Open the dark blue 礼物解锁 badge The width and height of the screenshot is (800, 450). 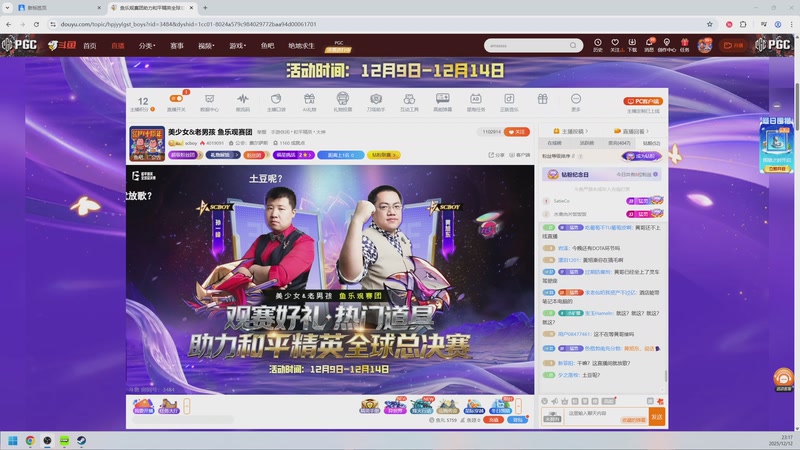tap(223, 155)
